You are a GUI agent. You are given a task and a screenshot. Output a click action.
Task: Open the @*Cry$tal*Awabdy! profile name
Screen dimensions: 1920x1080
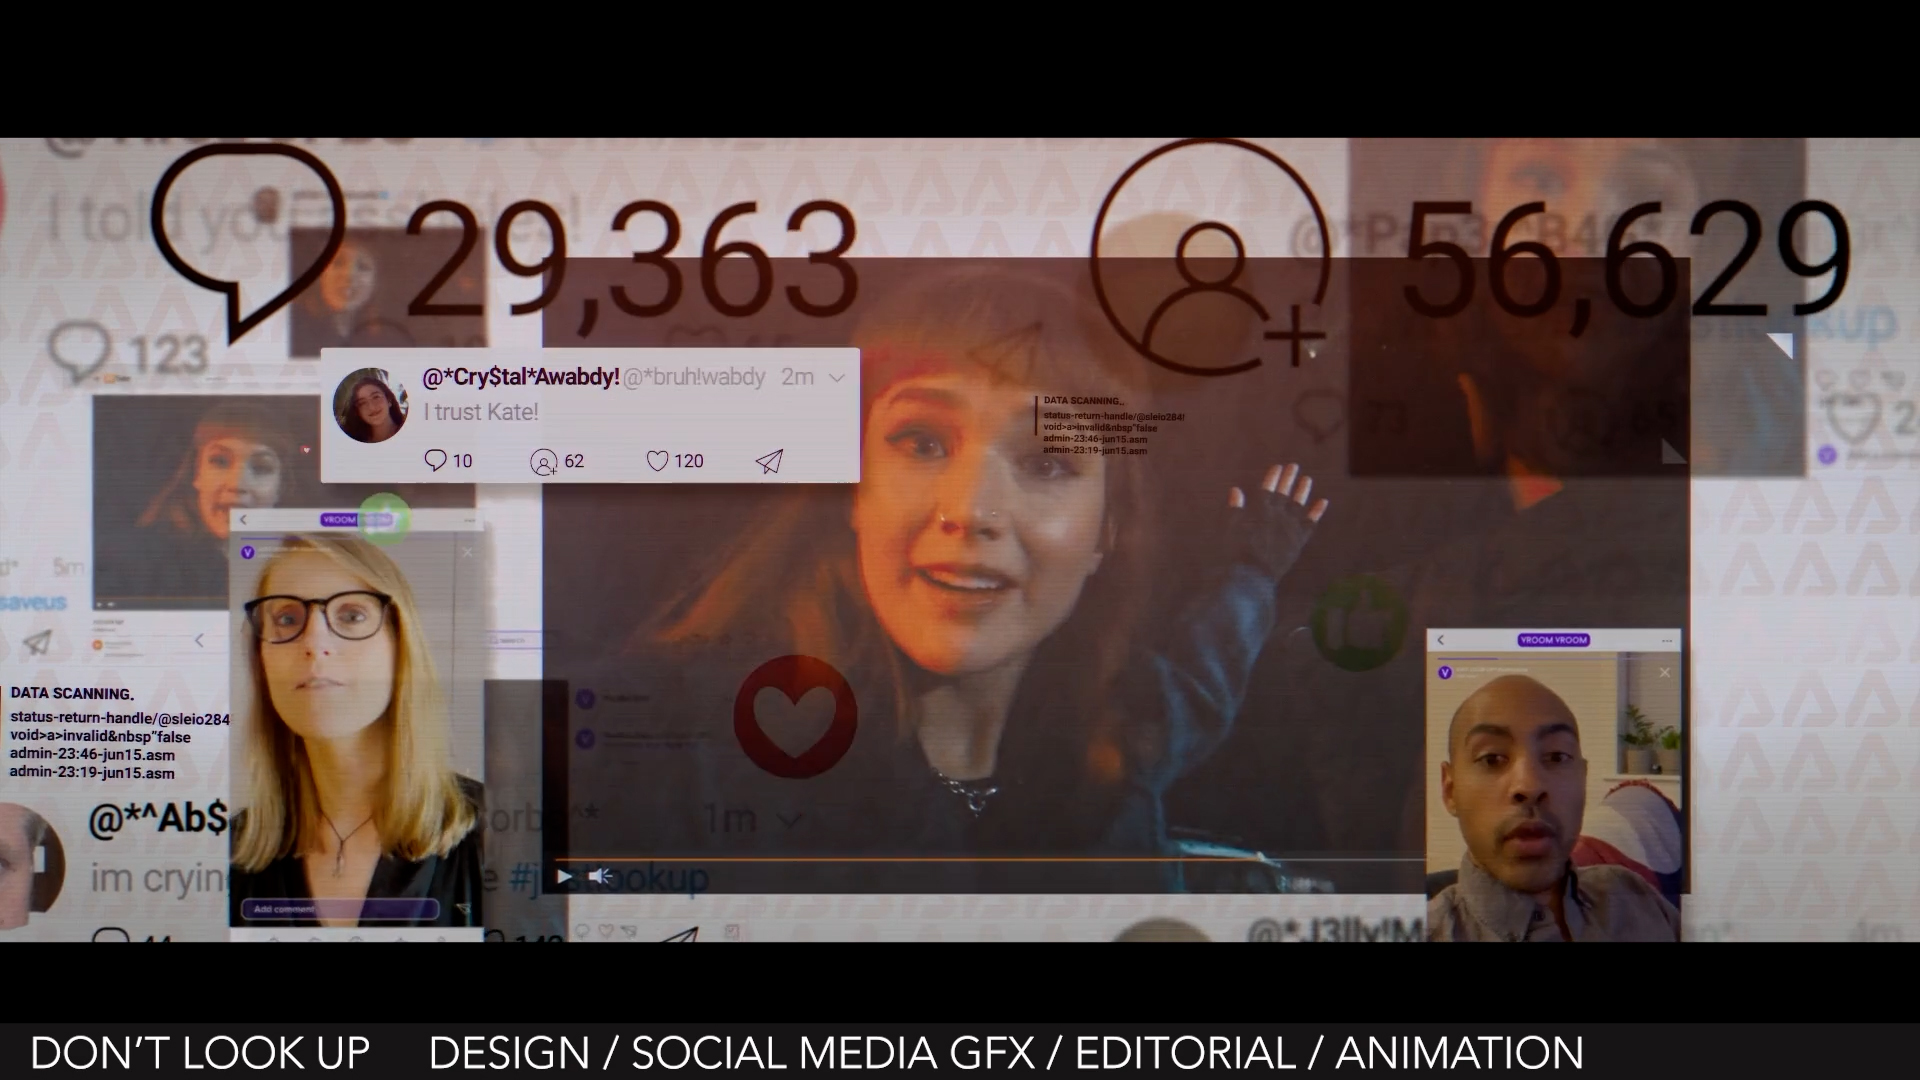pos(520,377)
